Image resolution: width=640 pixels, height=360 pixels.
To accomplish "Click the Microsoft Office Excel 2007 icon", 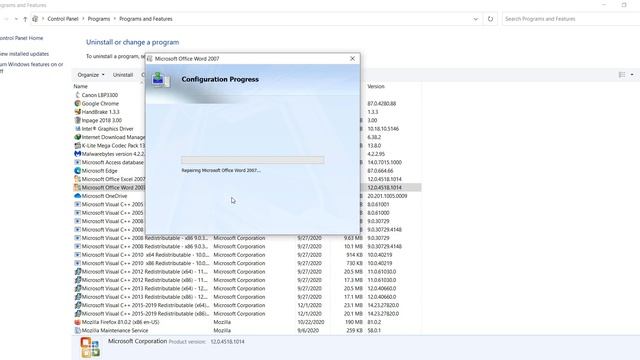I will point(78,179).
